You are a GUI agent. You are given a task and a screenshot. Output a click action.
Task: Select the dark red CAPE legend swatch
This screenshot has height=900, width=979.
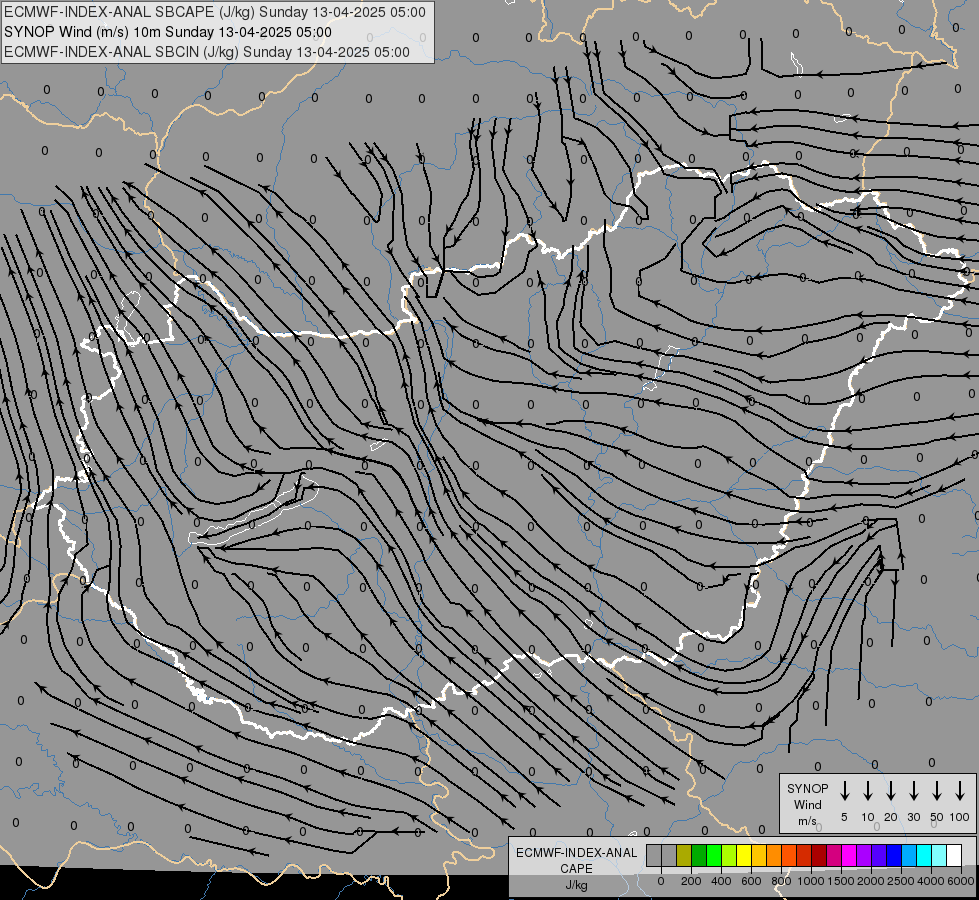819,855
